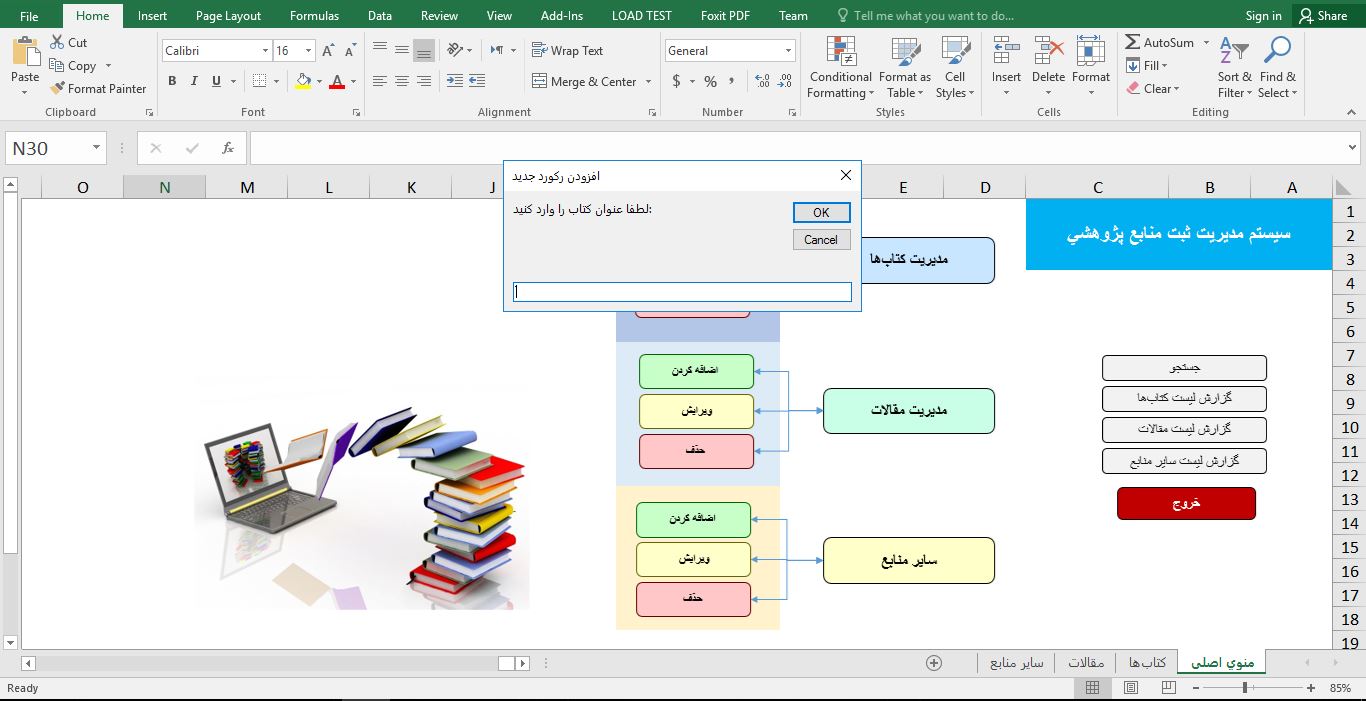
Task: Switch to the مقالات sheet tab
Action: [x=1086, y=663]
